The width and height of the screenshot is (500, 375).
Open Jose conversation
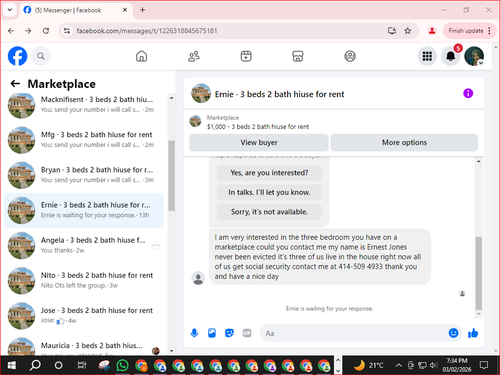pyautogui.click(x=84, y=316)
